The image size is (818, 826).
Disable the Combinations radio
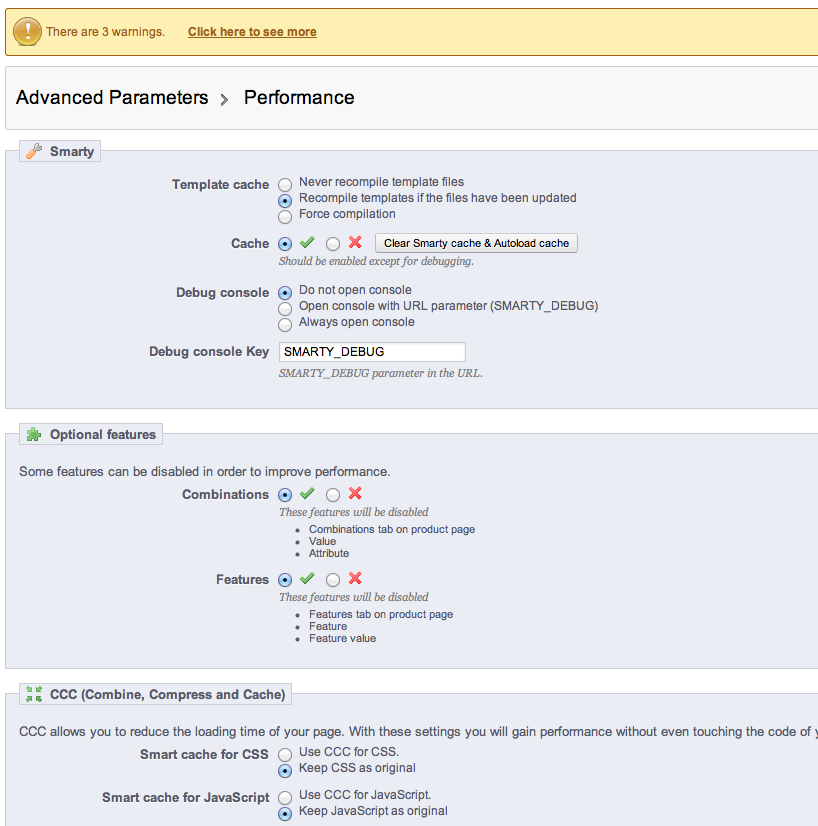pyautogui.click(x=333, y=495)
